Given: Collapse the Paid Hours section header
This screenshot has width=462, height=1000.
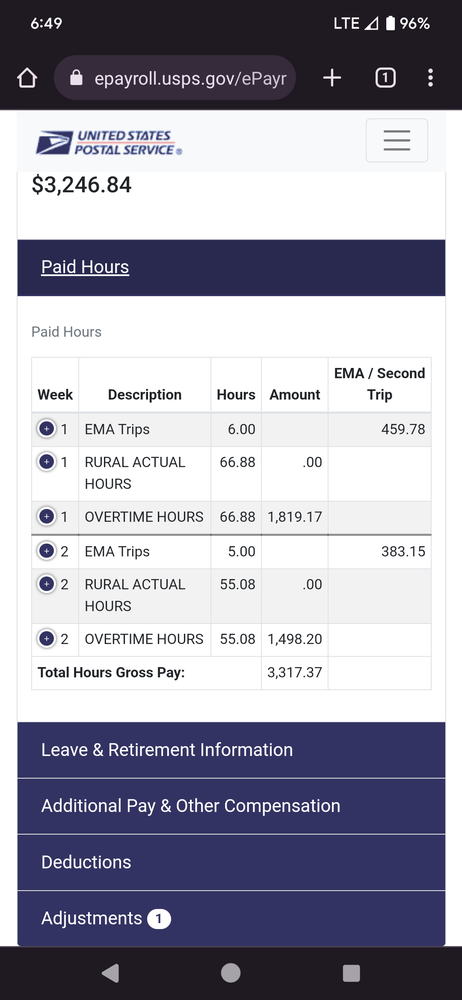Looking at the screenshot, I should [x=231, y=267].
